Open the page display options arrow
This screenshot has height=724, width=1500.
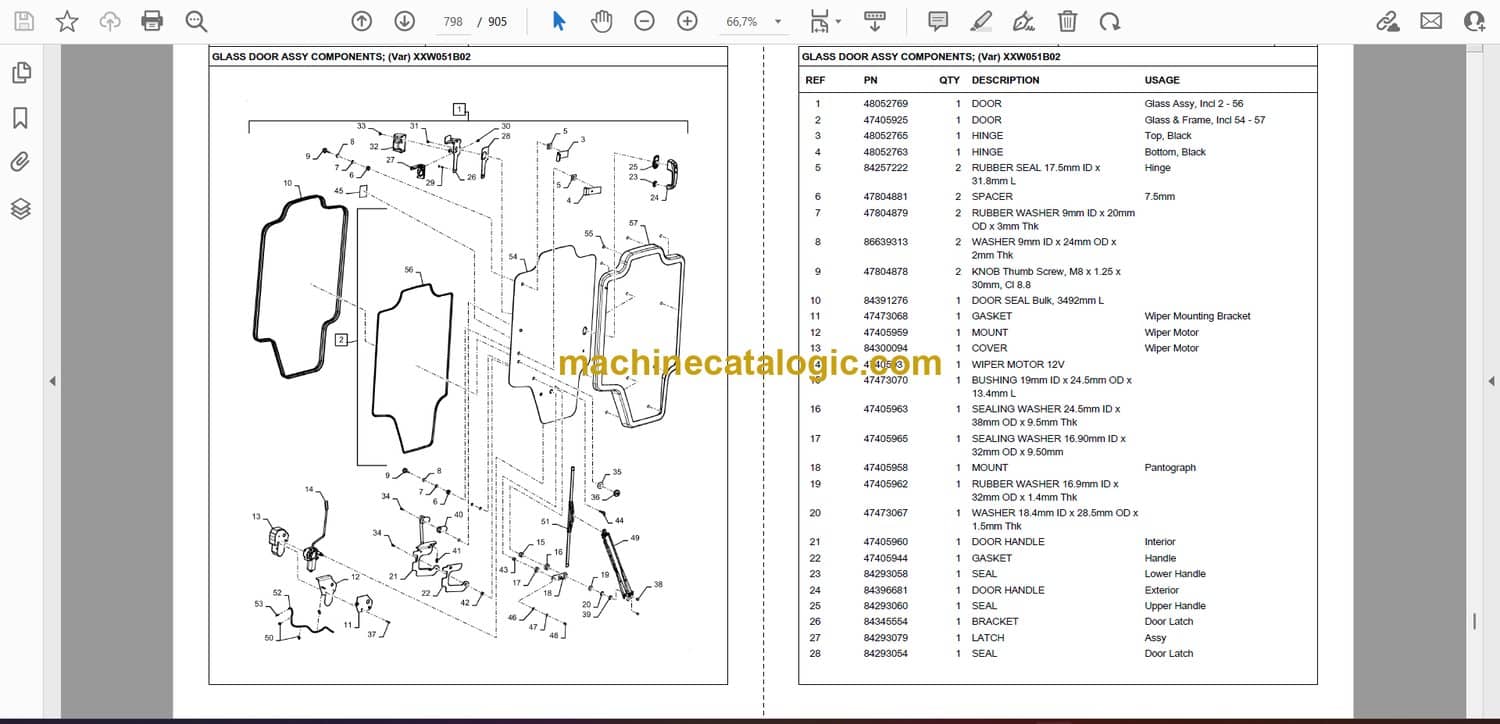click(838, 21)
